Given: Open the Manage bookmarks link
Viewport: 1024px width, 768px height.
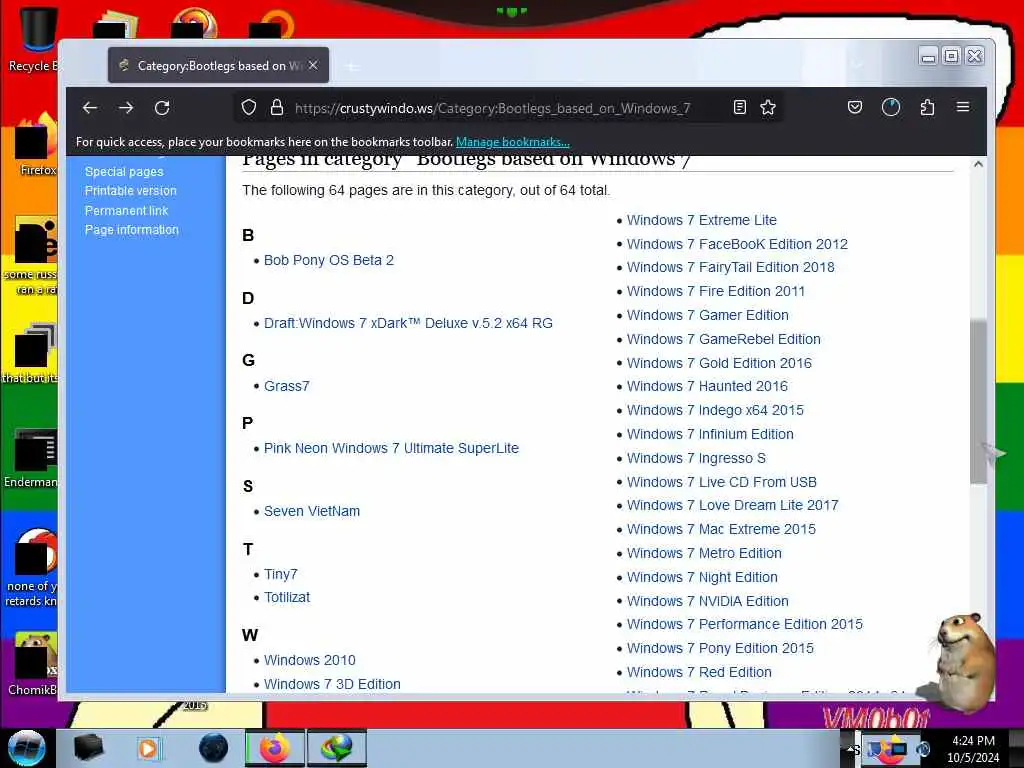Looking at the screenshot, I should pyautogui.click(x=513, y=142).
